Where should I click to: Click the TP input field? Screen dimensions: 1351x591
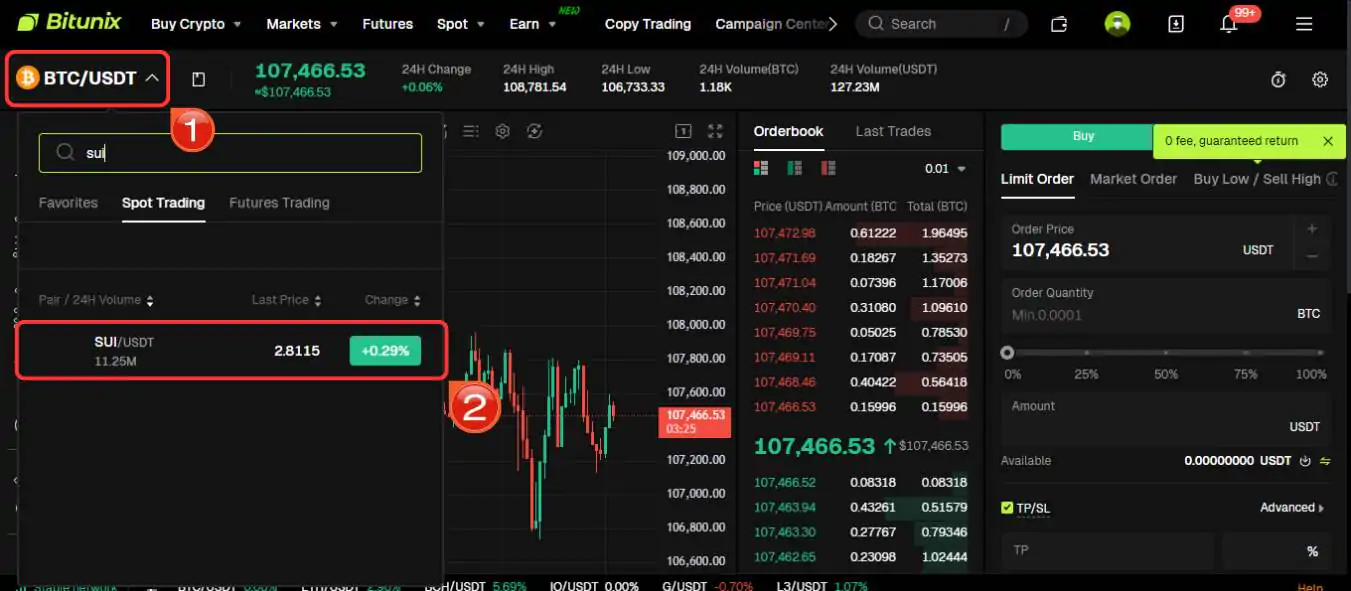1108,551
